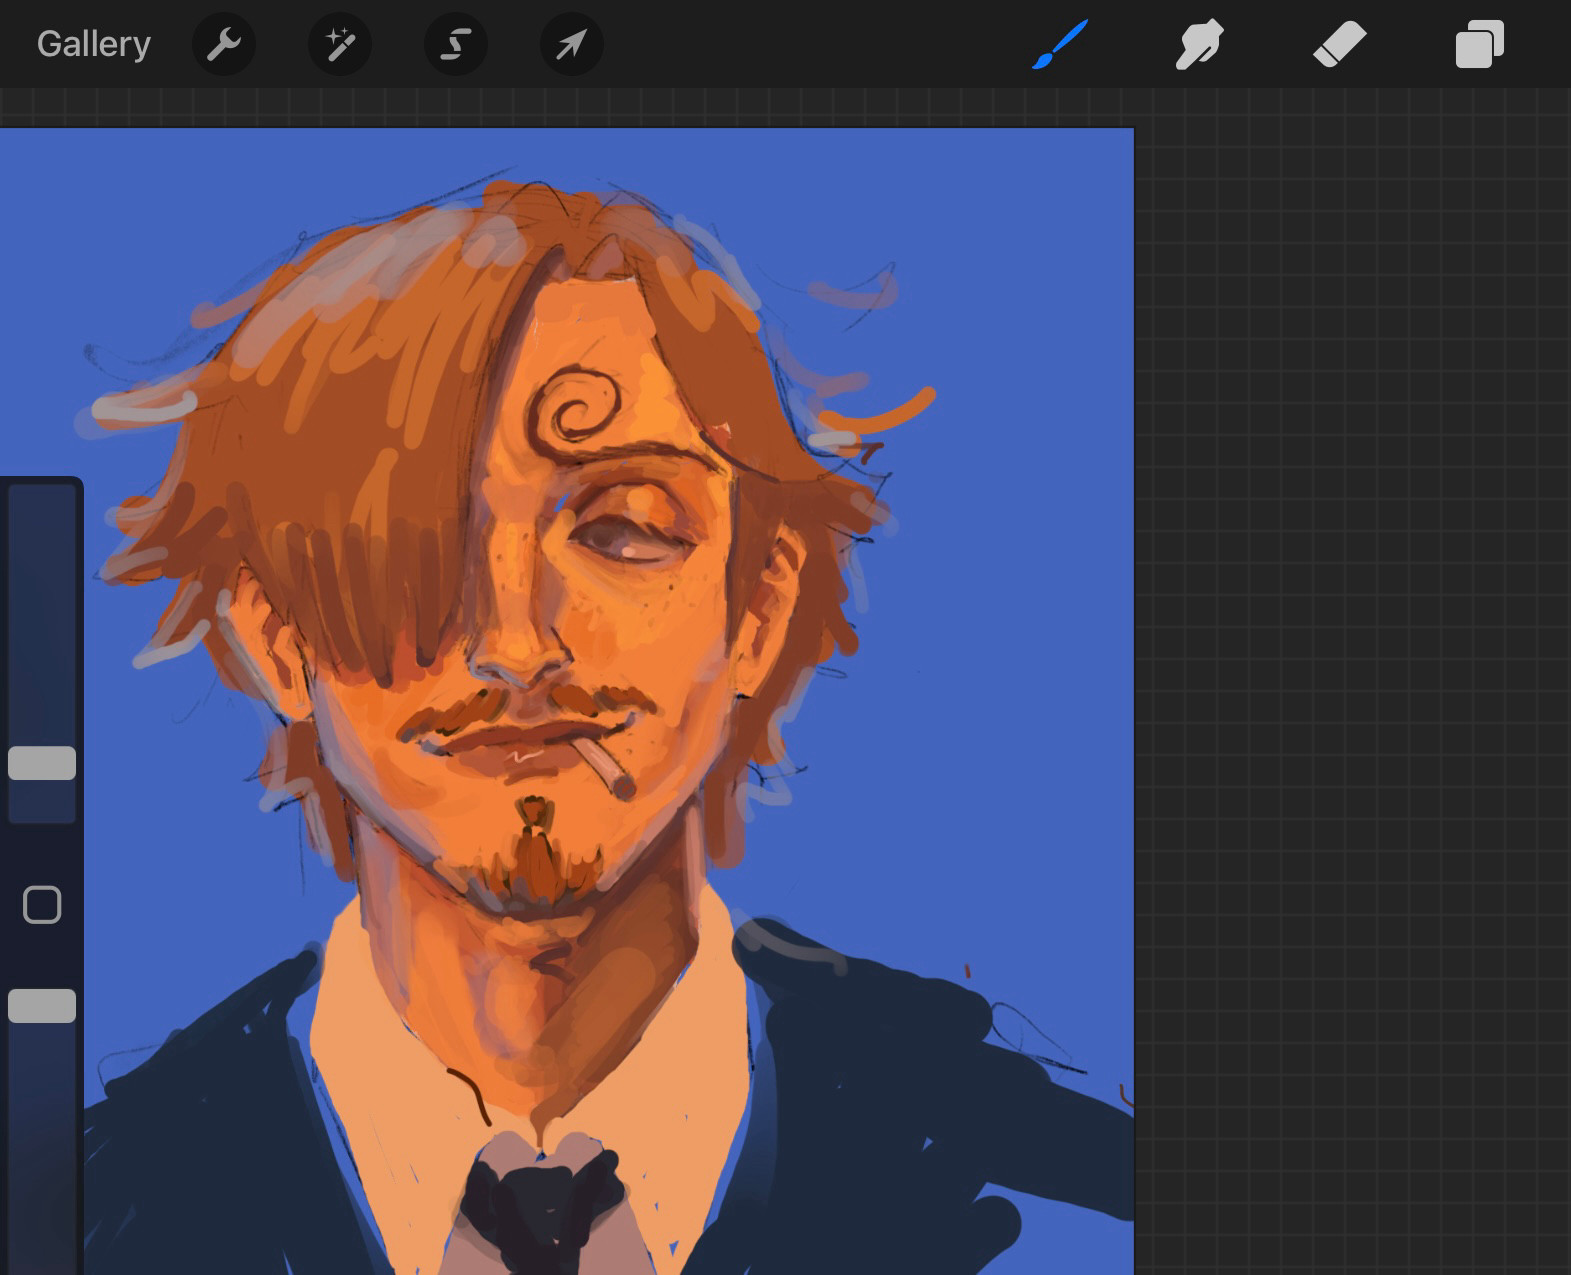Viewport: 1571px width, 1275px height.
Task: Select the Brush tool
Action: click(1059, 45)
